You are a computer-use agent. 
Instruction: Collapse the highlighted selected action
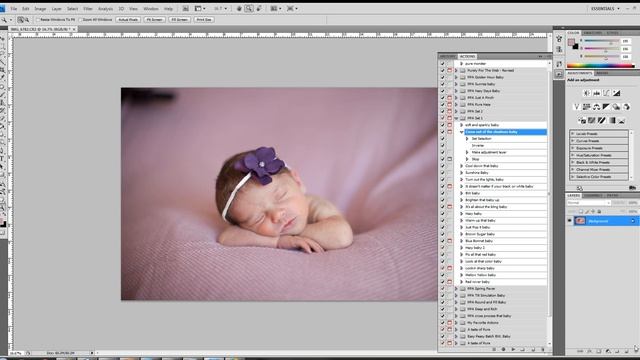point(462,132)
